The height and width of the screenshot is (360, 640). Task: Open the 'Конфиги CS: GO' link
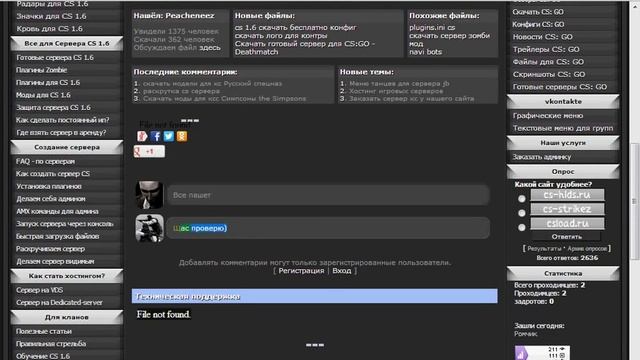538,24
